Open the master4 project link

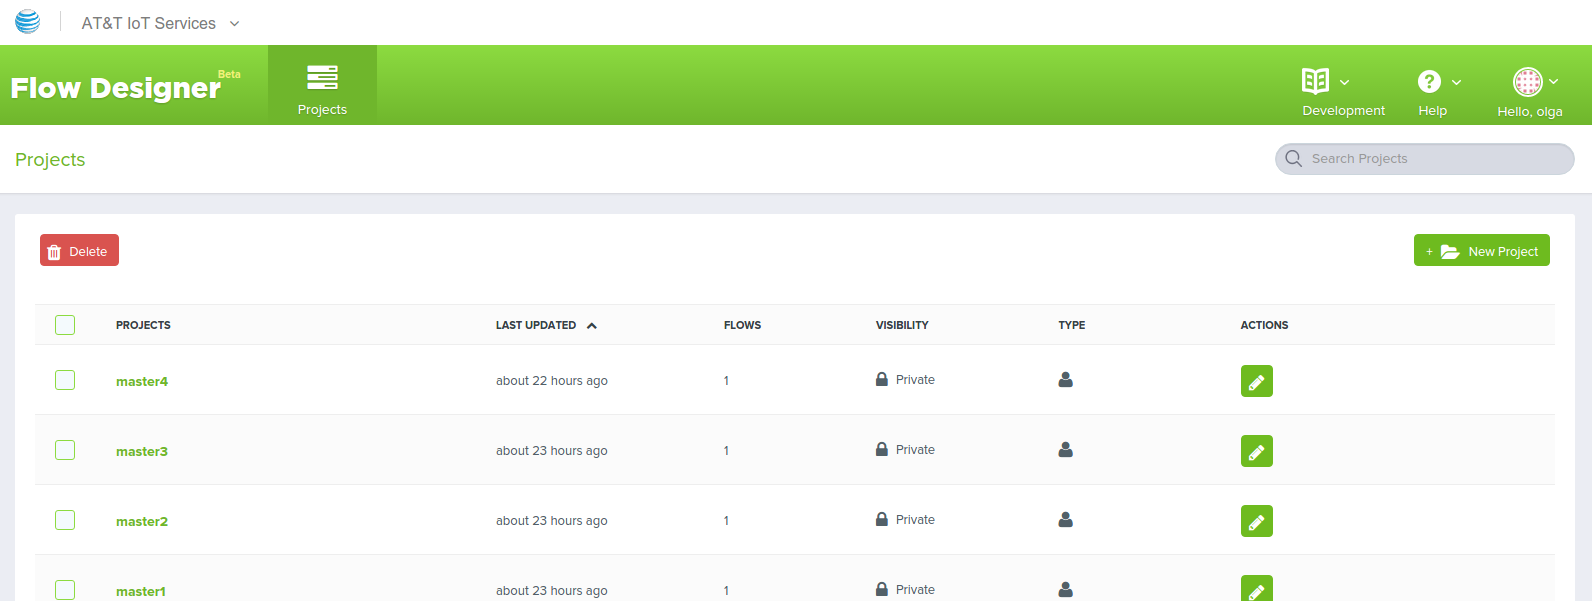pyautogui.click(x=142, y=381)
